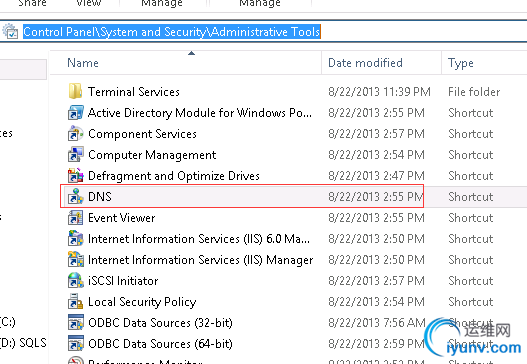Screen dimensions: 527x364
Task: Click the address bar control panel icon
Action: coord(10,32)
